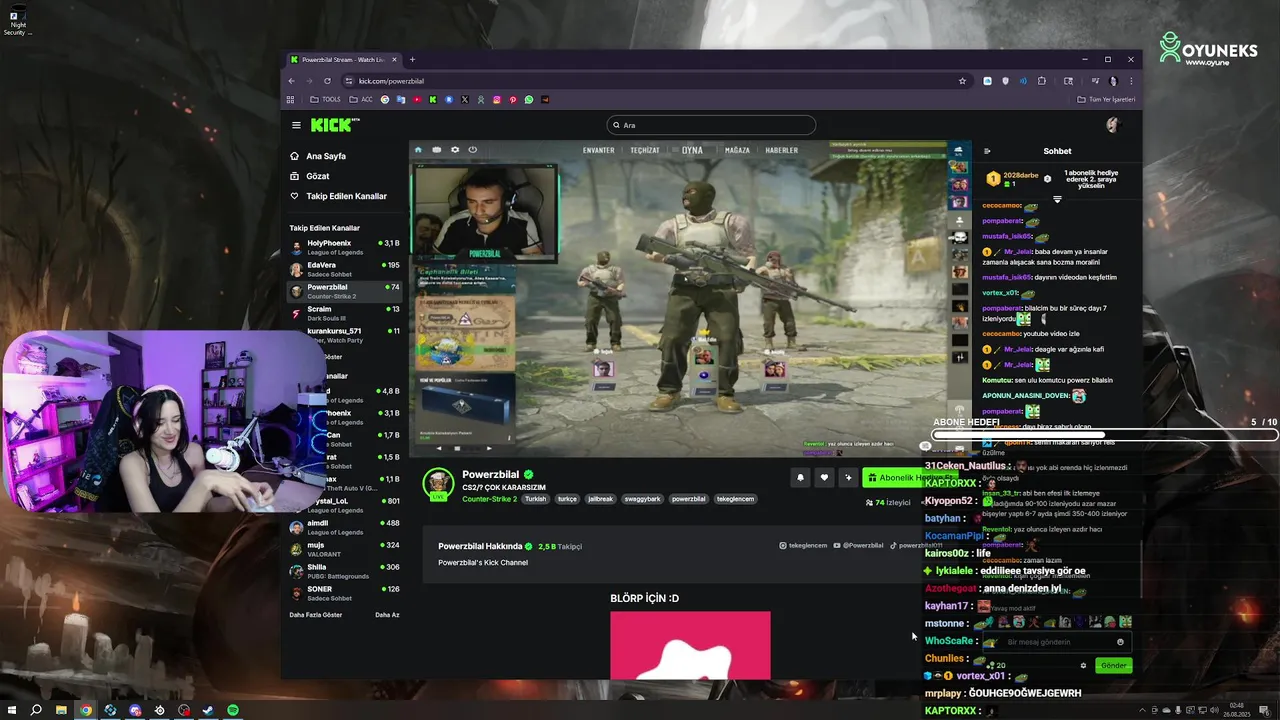Click the KICK logo

click(333, 125)
